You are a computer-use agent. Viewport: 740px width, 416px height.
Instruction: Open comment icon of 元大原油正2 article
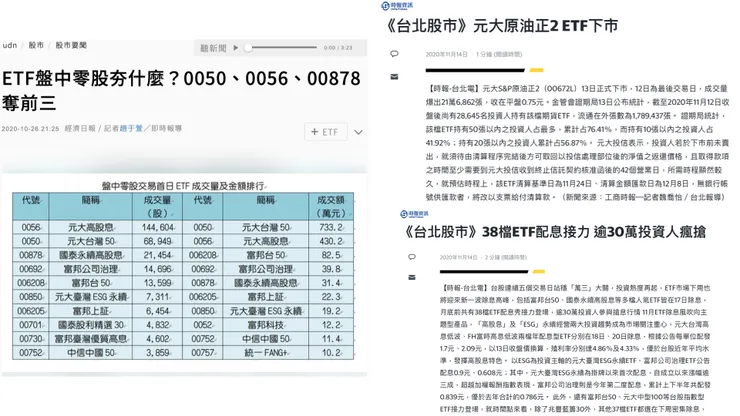click(x=395, y=54)
